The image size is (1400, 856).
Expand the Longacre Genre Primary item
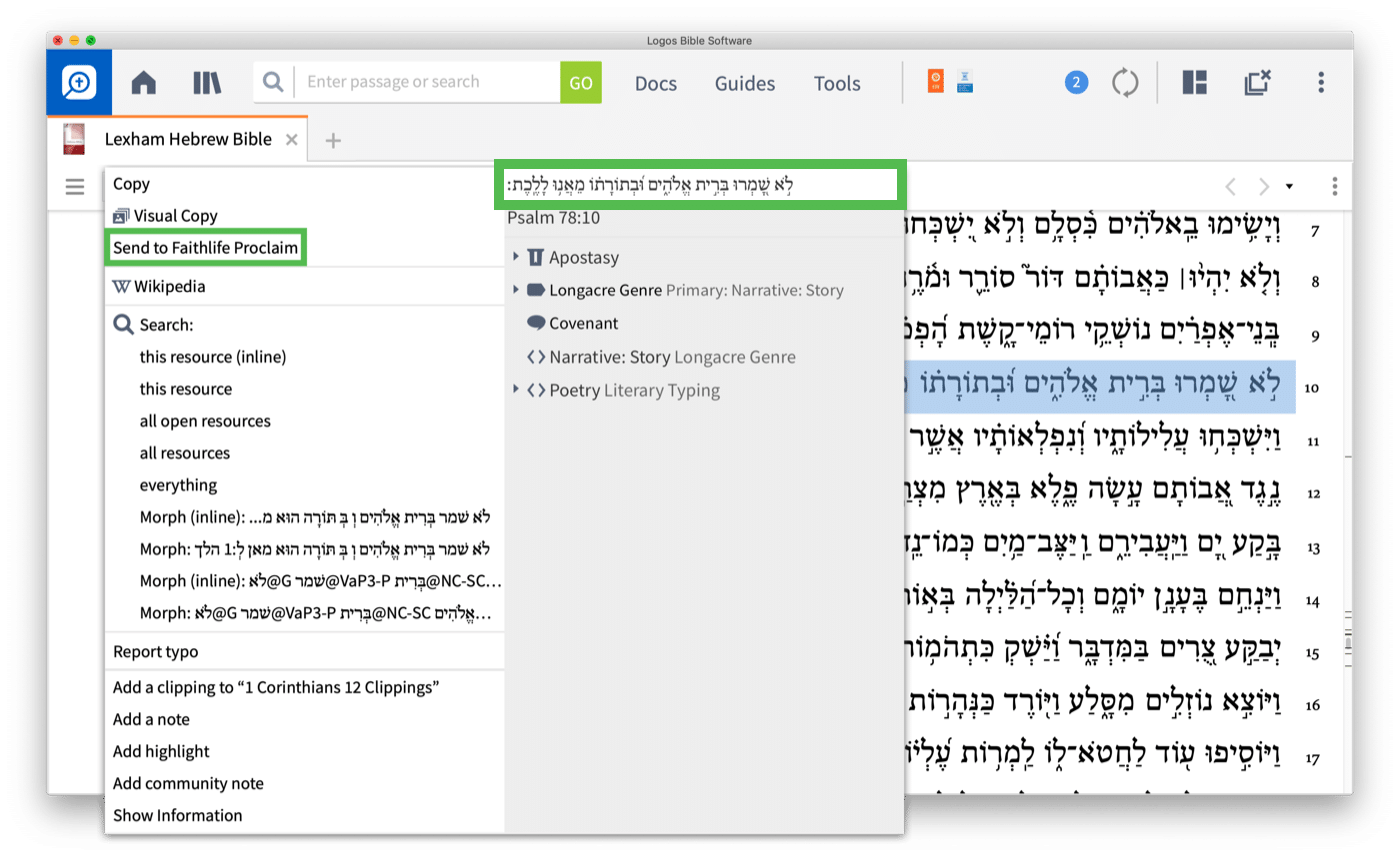tap(516, 290)
